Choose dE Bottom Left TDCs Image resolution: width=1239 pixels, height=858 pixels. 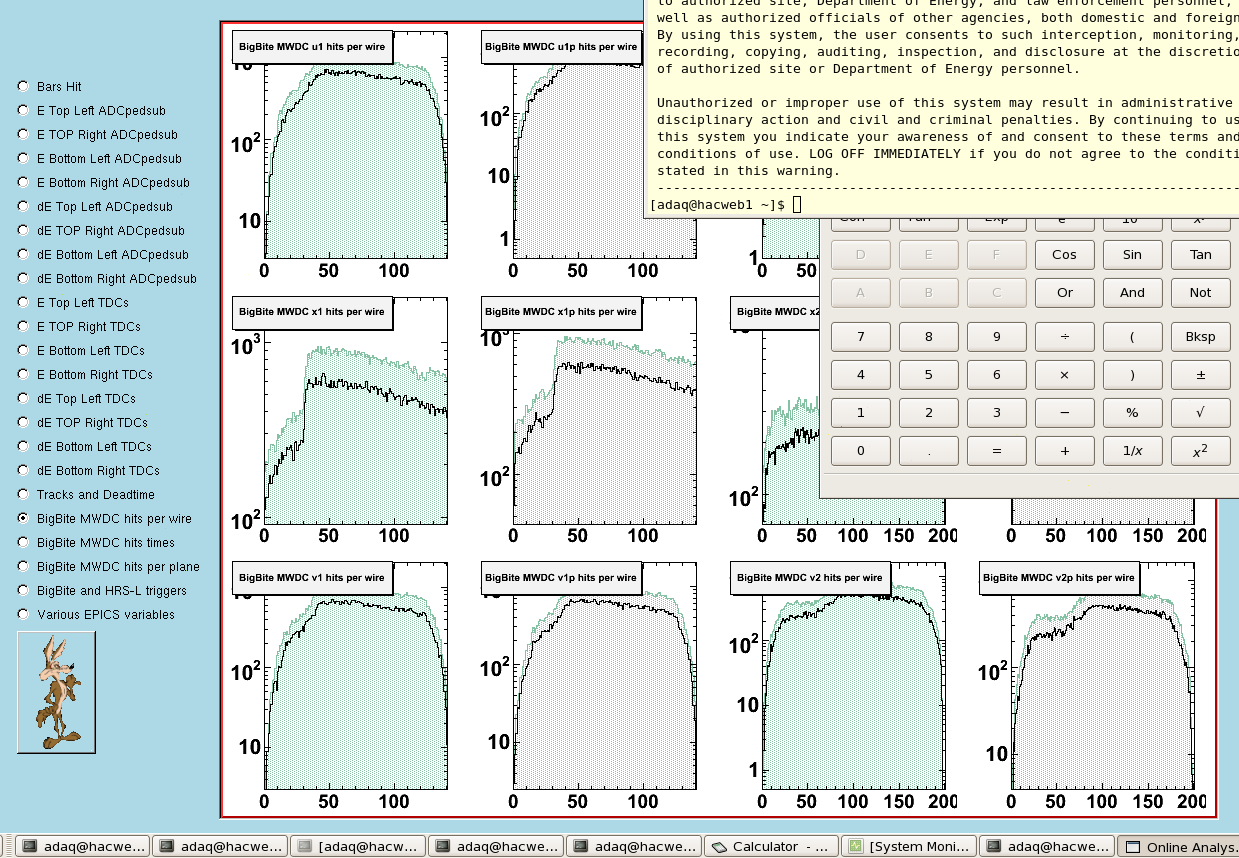point(23,447)
